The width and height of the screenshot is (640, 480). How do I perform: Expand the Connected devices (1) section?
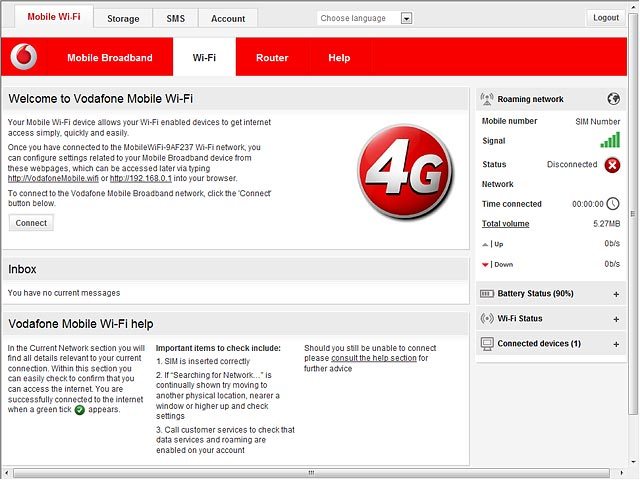pyautogui.click(x=616, y=344)
